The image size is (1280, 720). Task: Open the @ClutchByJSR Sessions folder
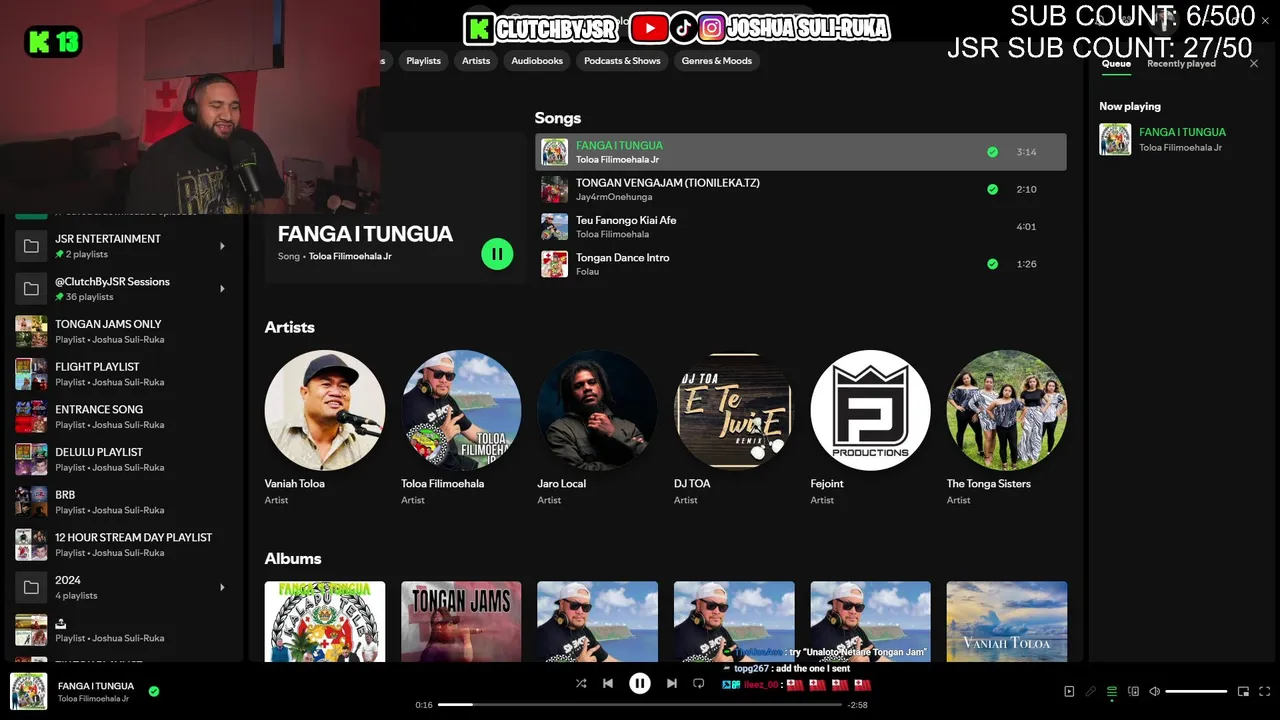click(x=122, y=289)
